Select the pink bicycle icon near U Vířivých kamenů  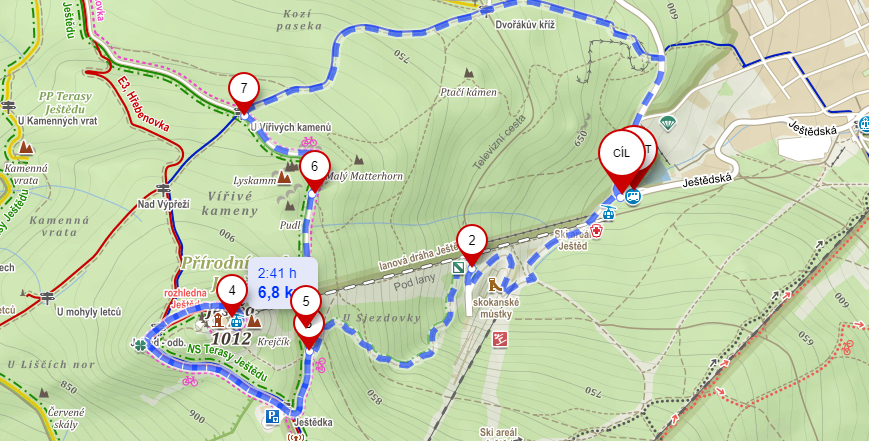tap(309, 142)
